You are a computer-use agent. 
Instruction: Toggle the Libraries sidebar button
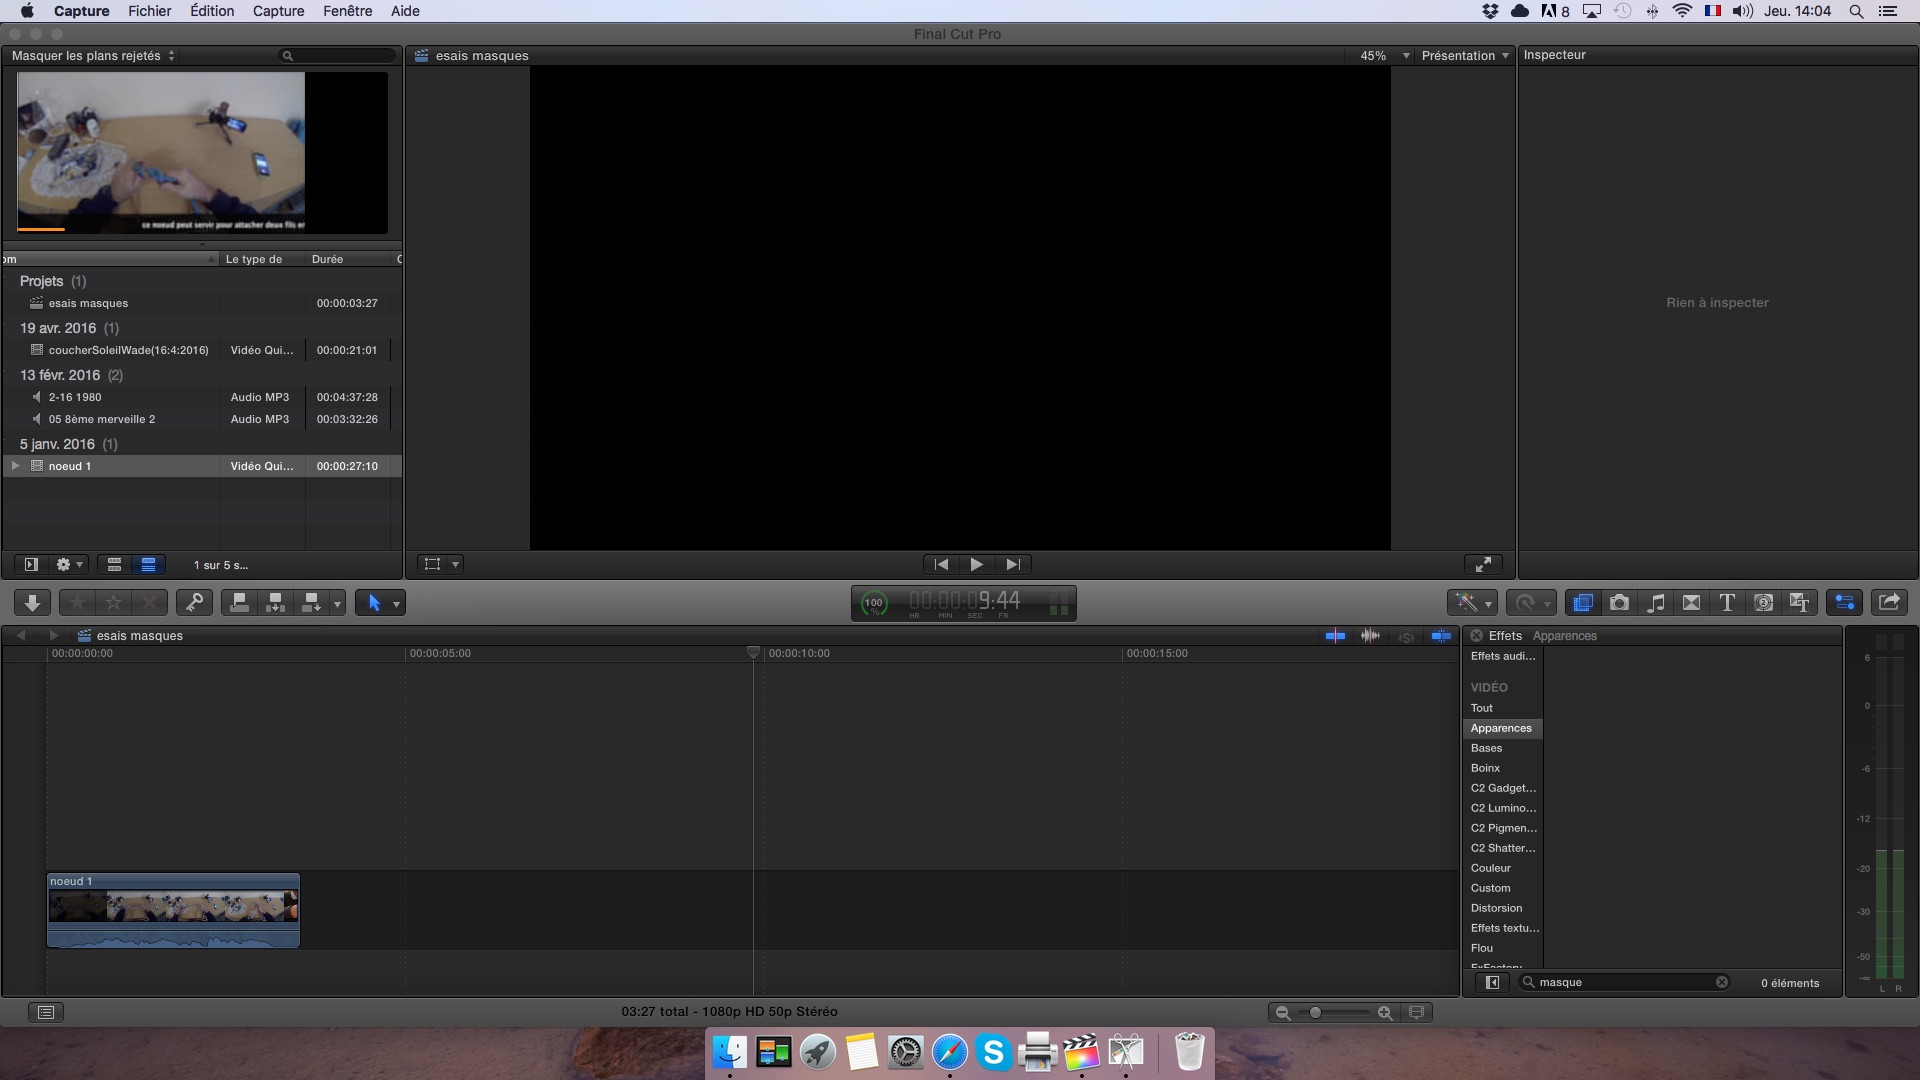[31, 564]
